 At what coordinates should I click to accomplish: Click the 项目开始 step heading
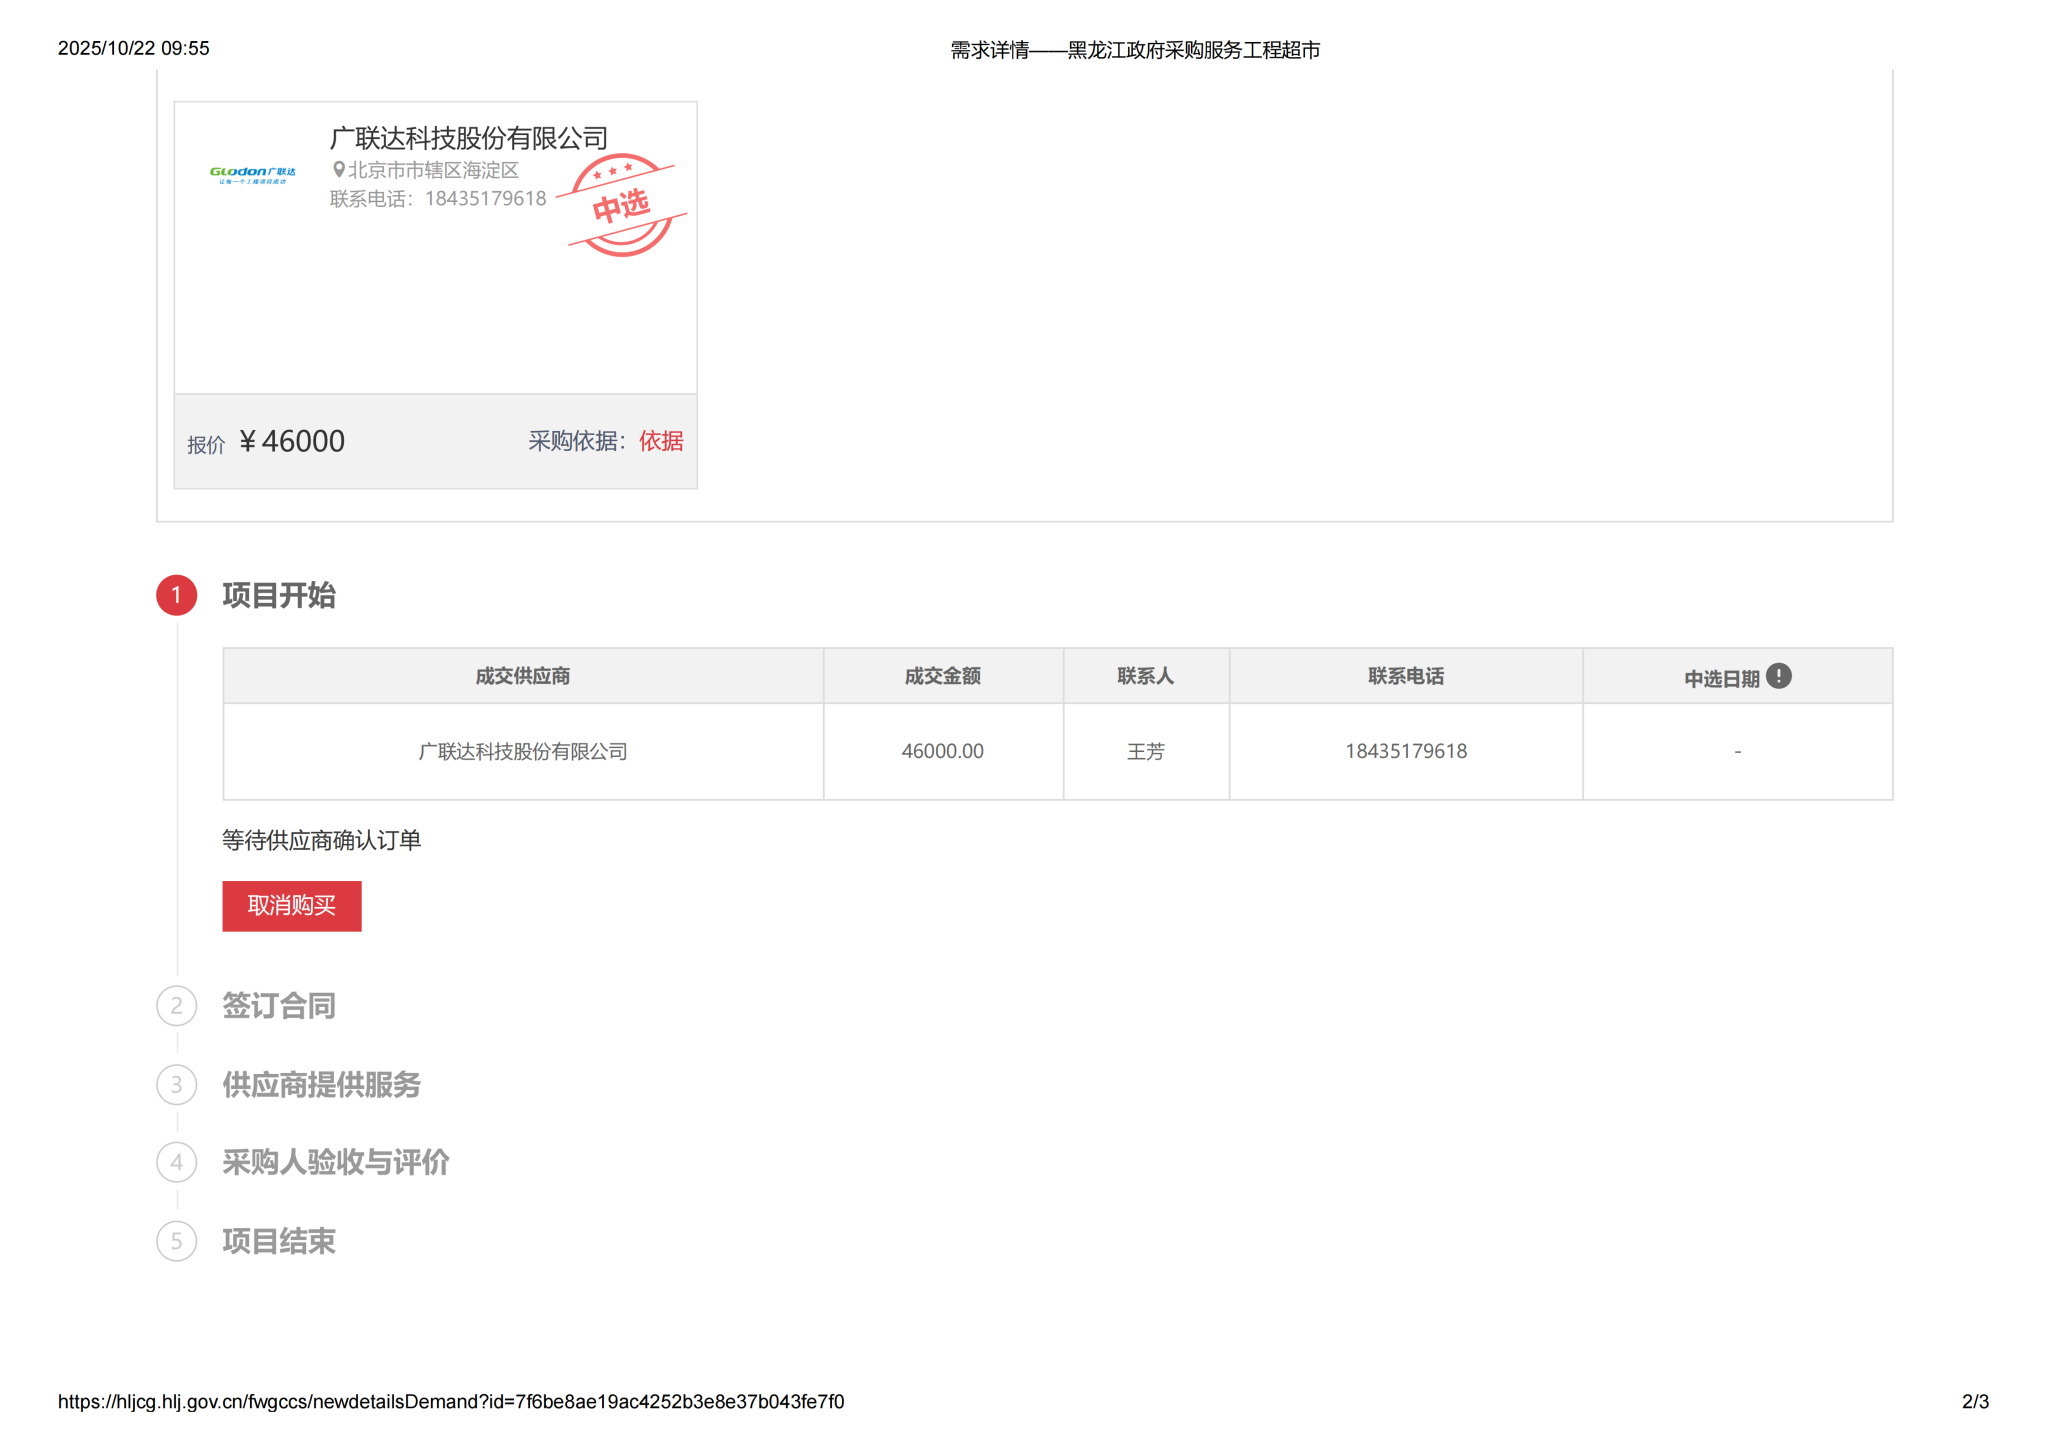(279, 595)
